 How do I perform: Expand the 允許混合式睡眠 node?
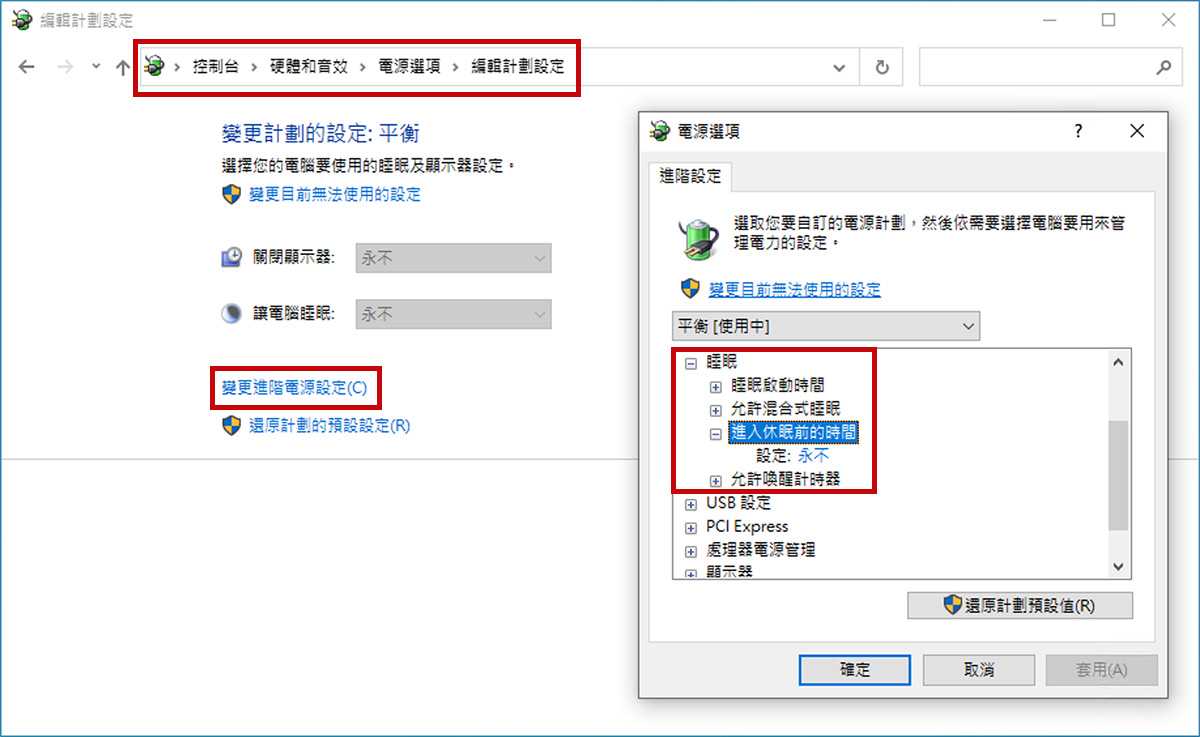(715, 410)
